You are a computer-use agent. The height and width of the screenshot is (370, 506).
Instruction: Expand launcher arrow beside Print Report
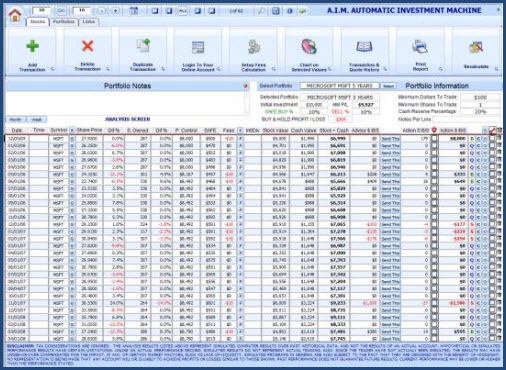click(x=441, y=69)
